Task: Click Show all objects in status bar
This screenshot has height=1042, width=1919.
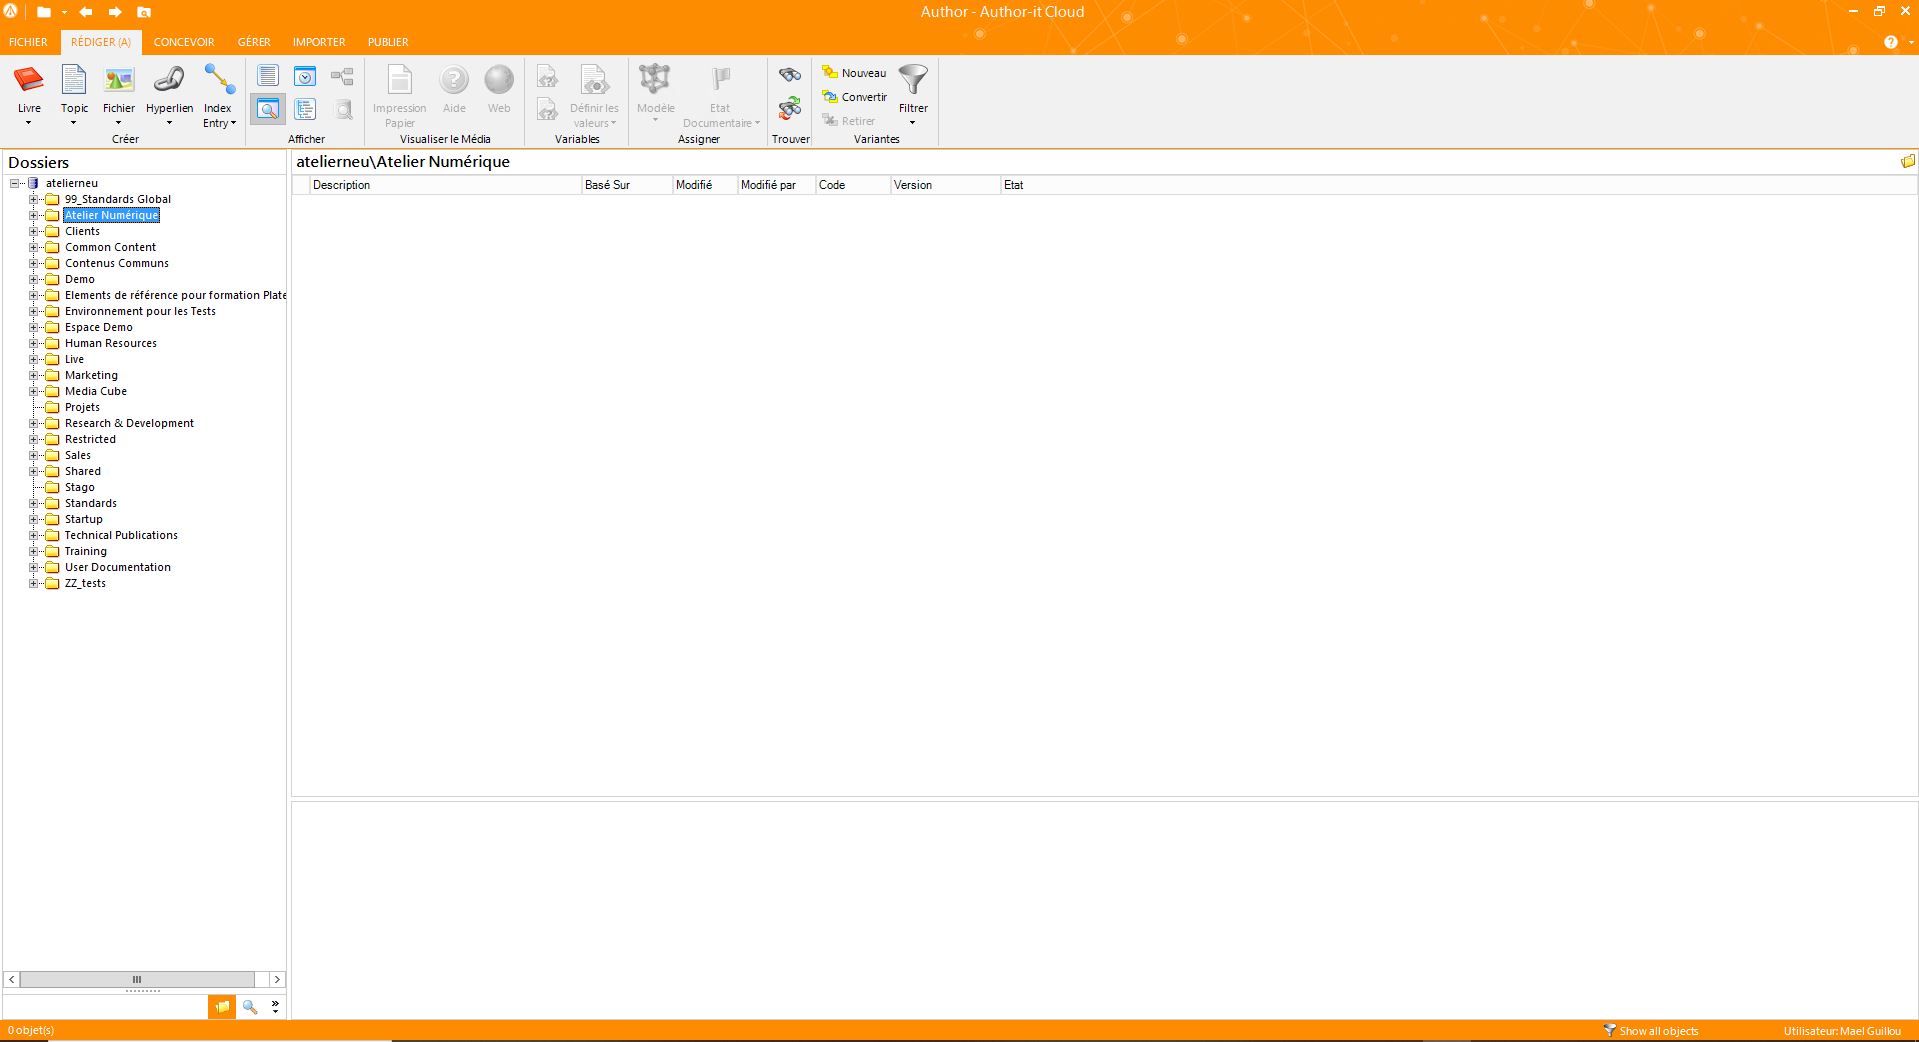Action: 1651,1031
